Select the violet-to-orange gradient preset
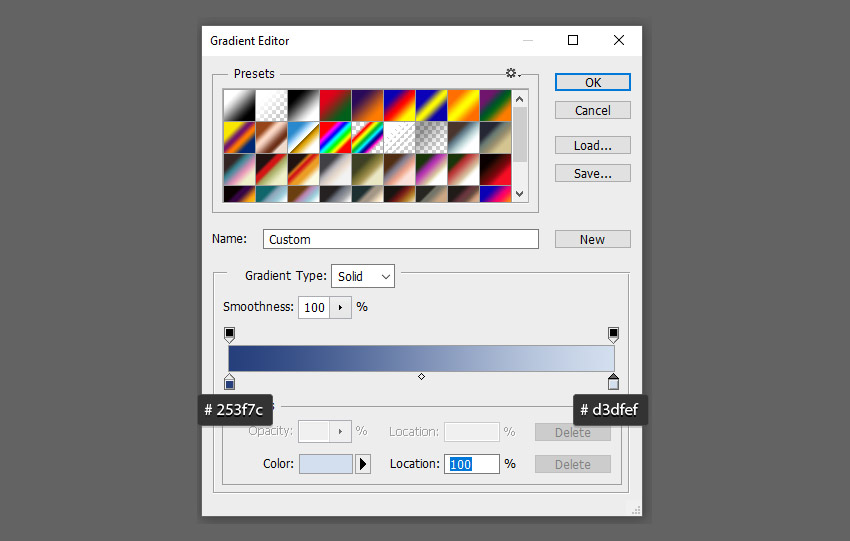 tap(367, 105)
